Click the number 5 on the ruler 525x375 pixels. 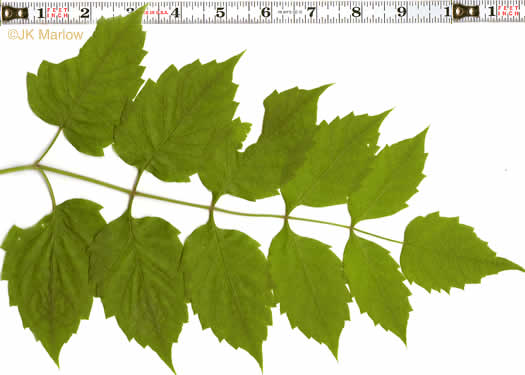coord(220,12)
